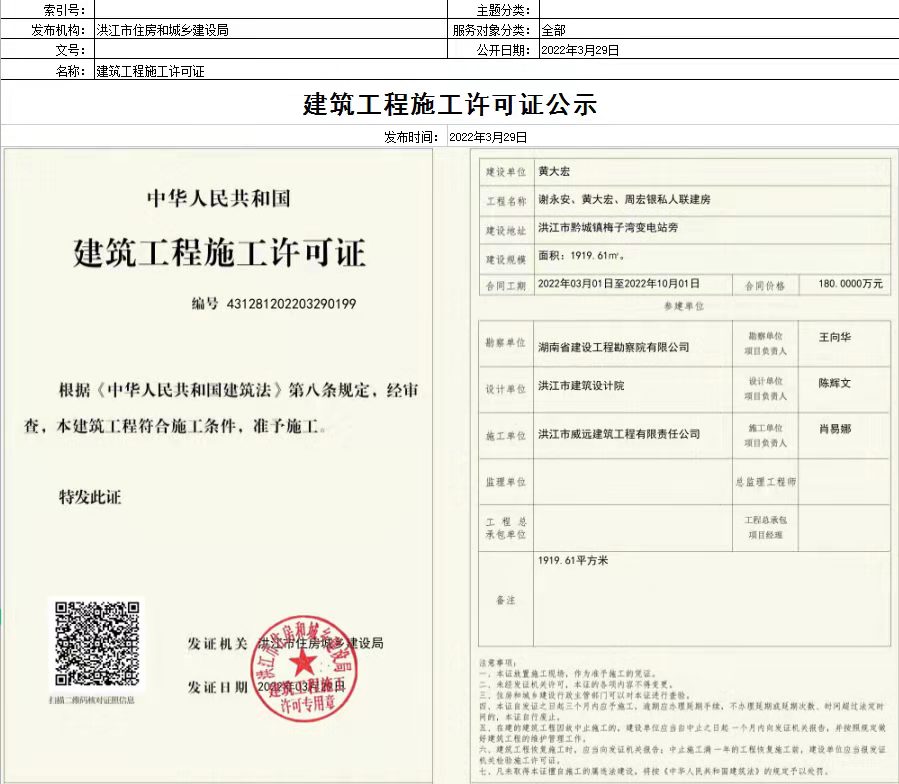
Task: Click the 服务对象分类 label
Action: [491, 30]
